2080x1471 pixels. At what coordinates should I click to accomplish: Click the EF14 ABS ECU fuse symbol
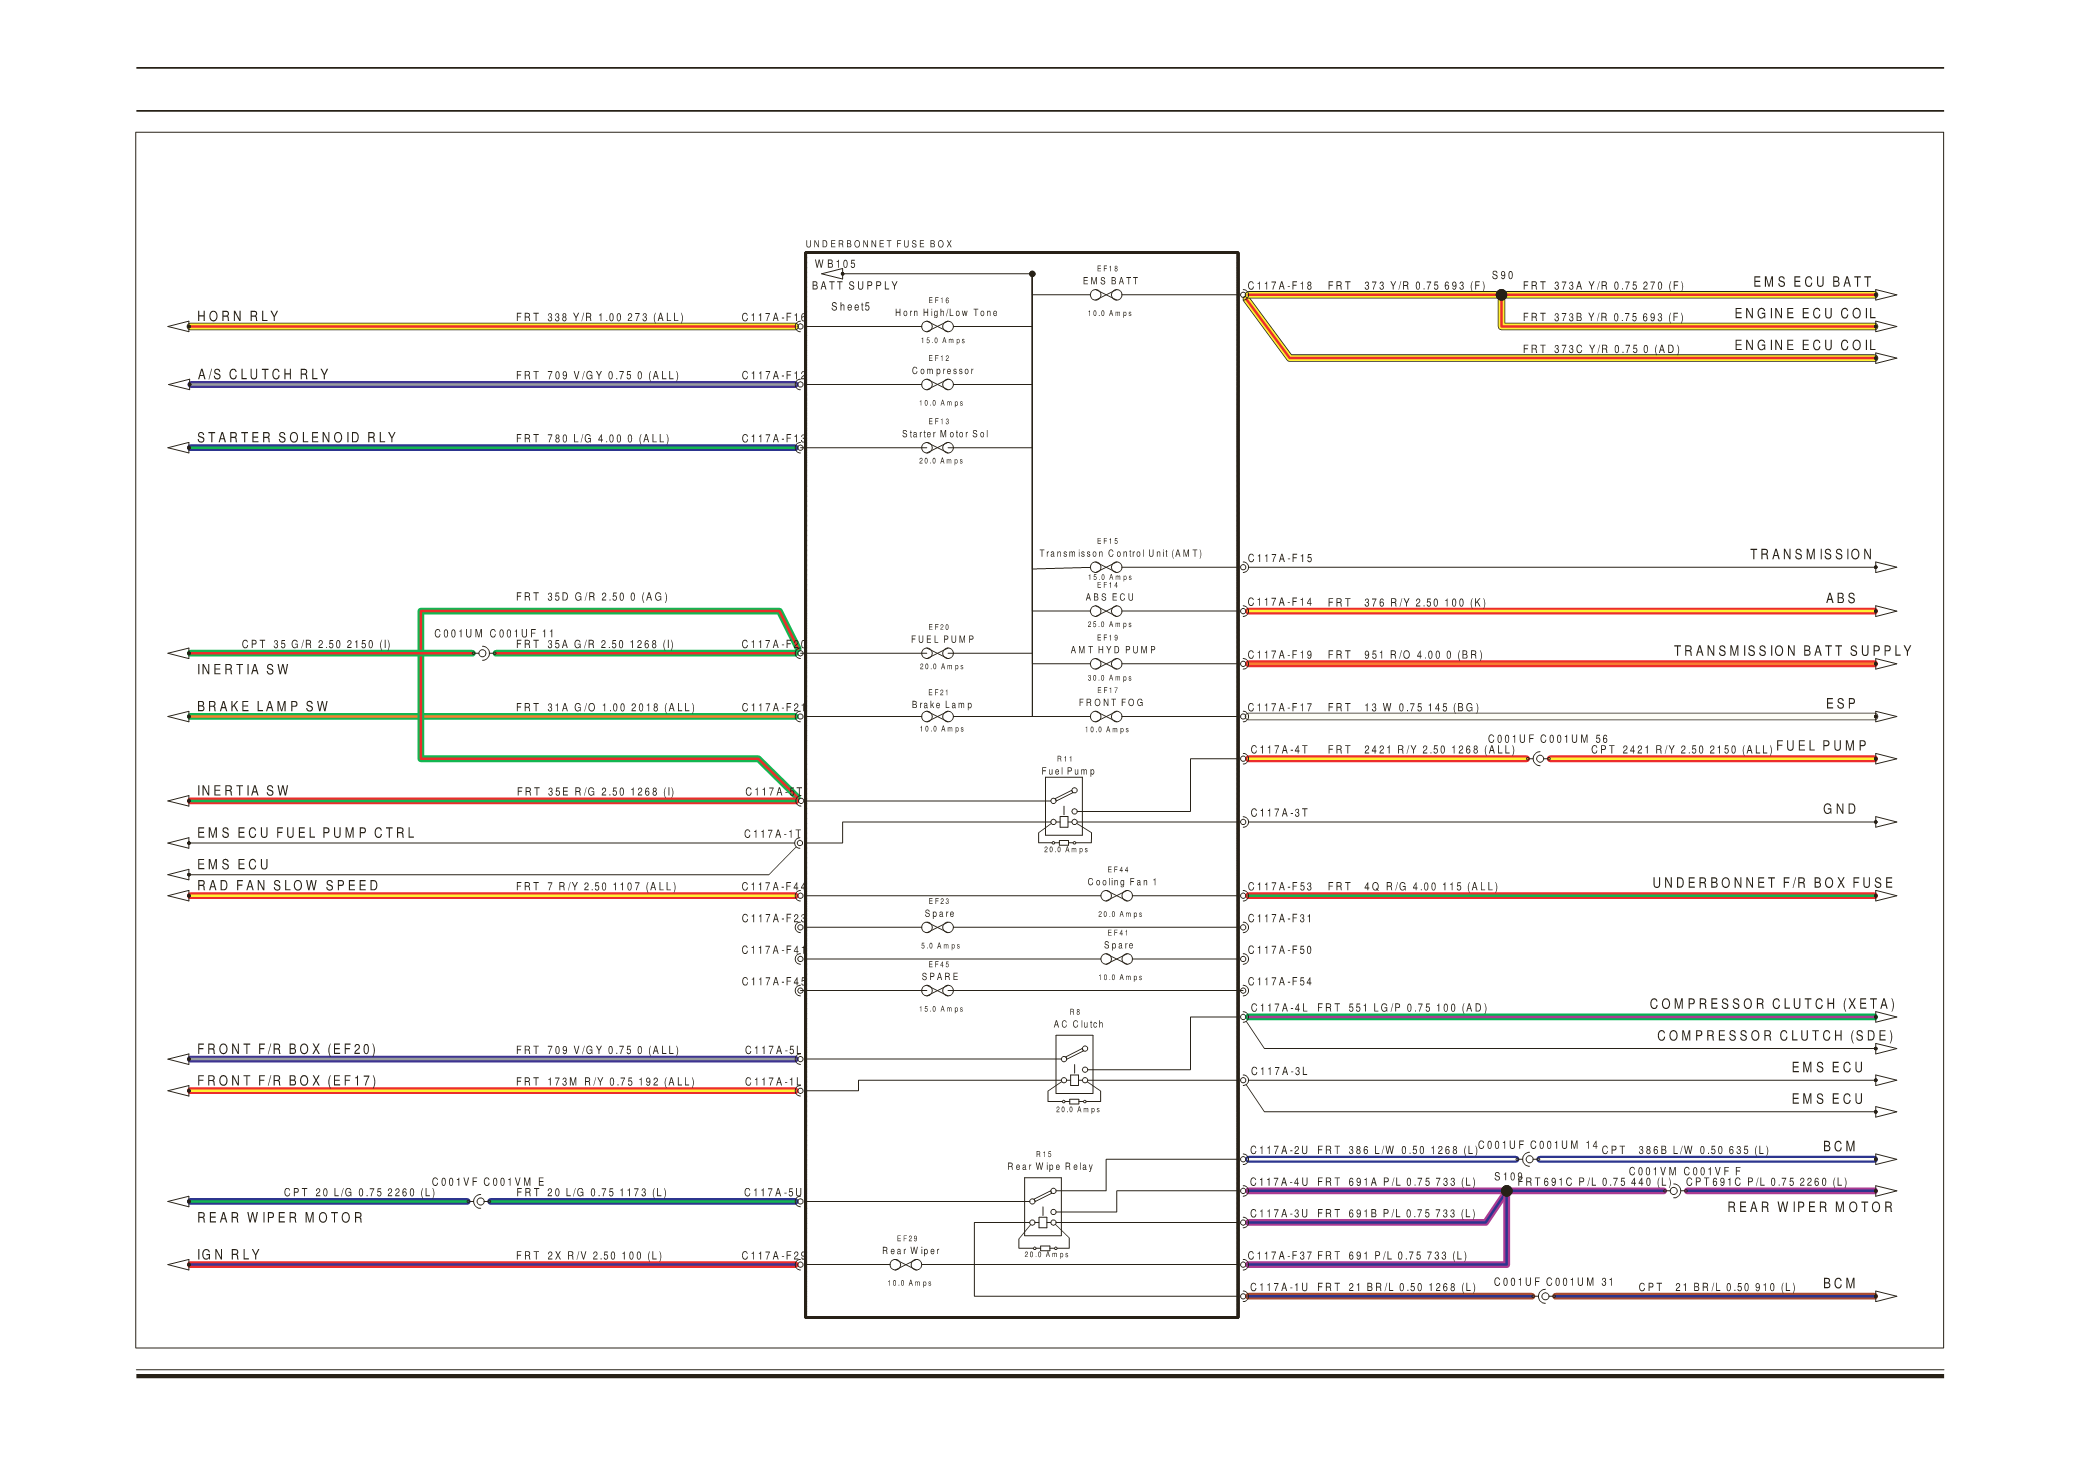[1105, 611]
